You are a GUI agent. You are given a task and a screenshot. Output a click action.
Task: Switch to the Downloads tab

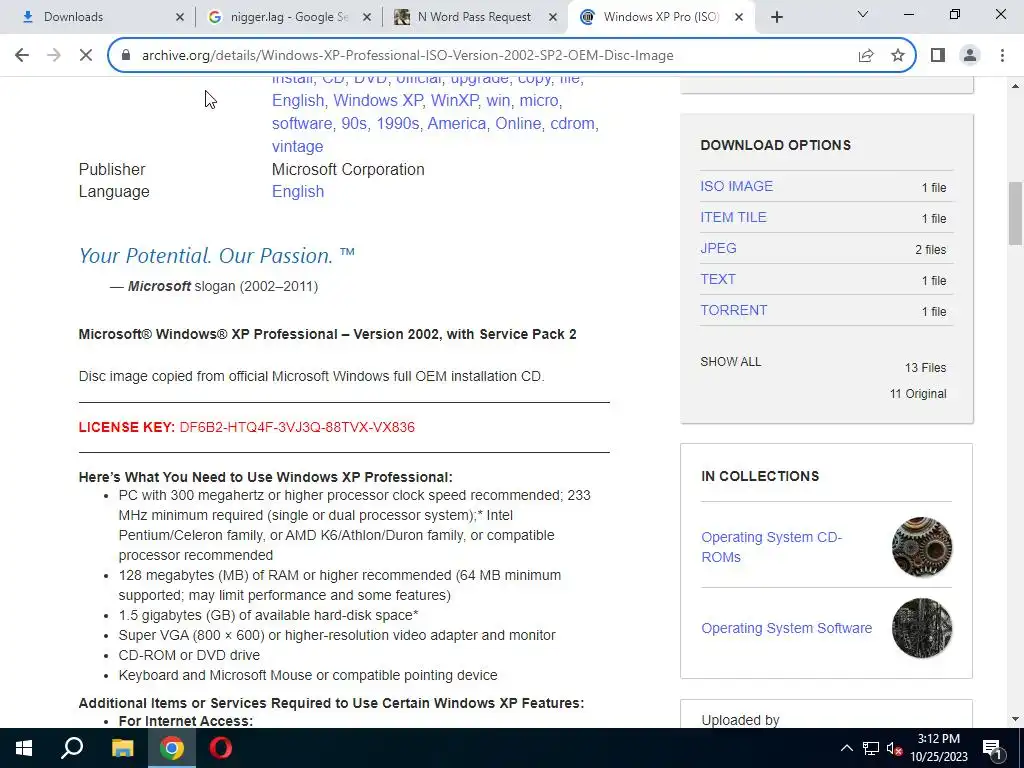coord(97,18)
